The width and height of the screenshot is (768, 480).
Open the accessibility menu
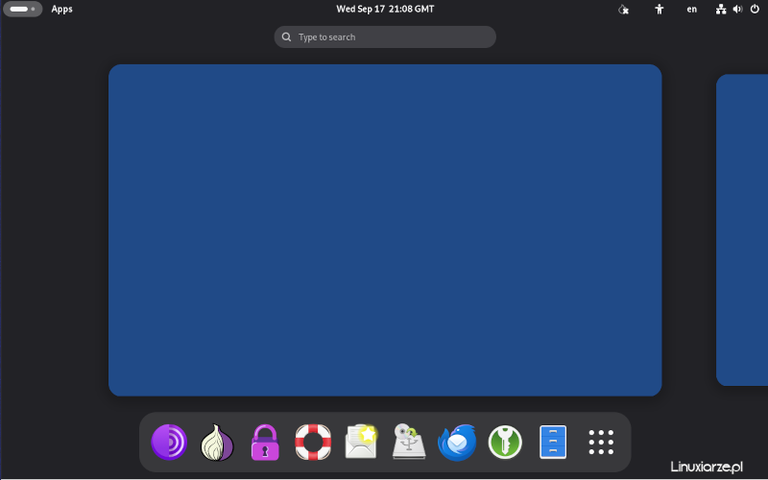point(659,9)
